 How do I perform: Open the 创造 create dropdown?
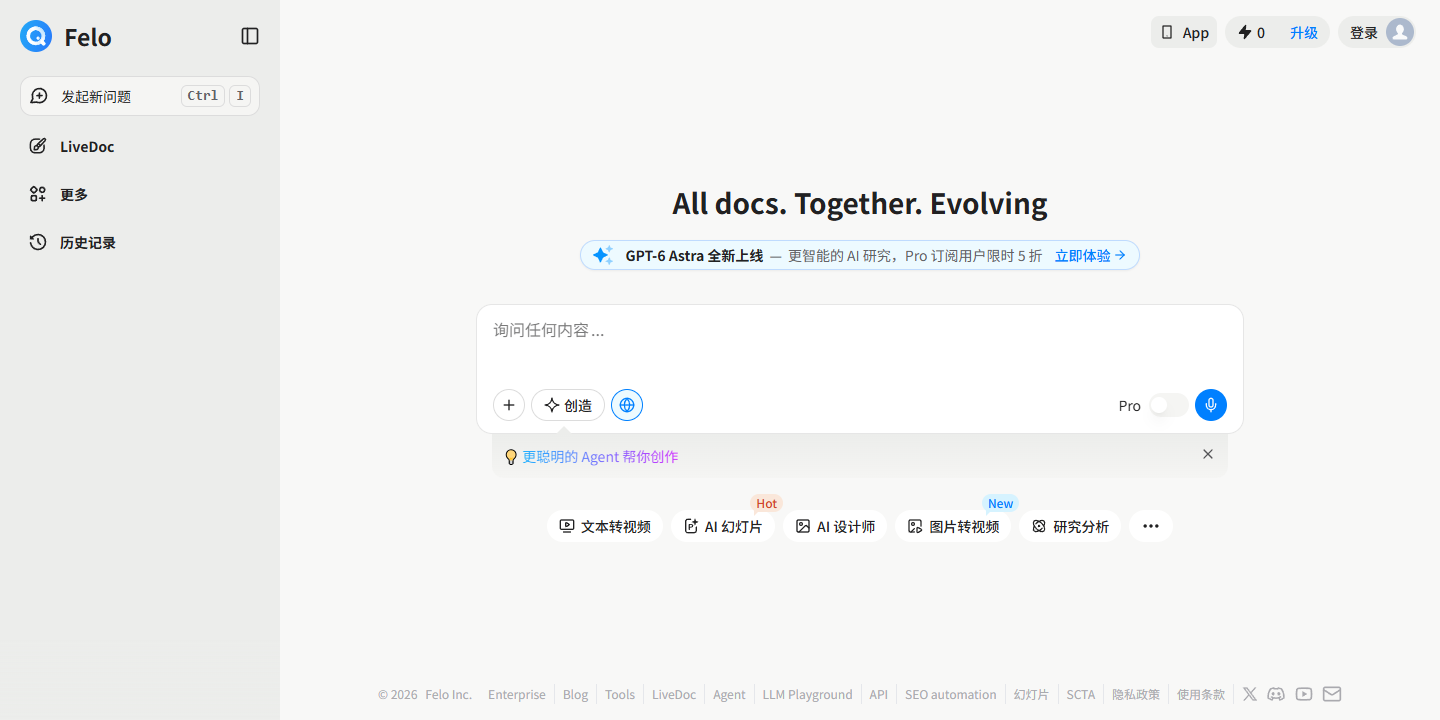568,405
